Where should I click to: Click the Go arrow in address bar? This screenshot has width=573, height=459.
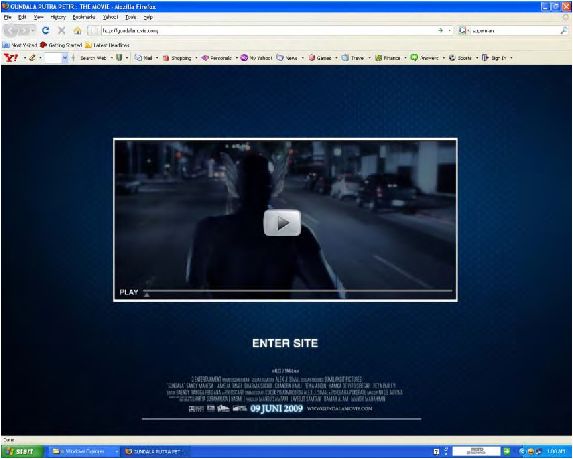440,31
